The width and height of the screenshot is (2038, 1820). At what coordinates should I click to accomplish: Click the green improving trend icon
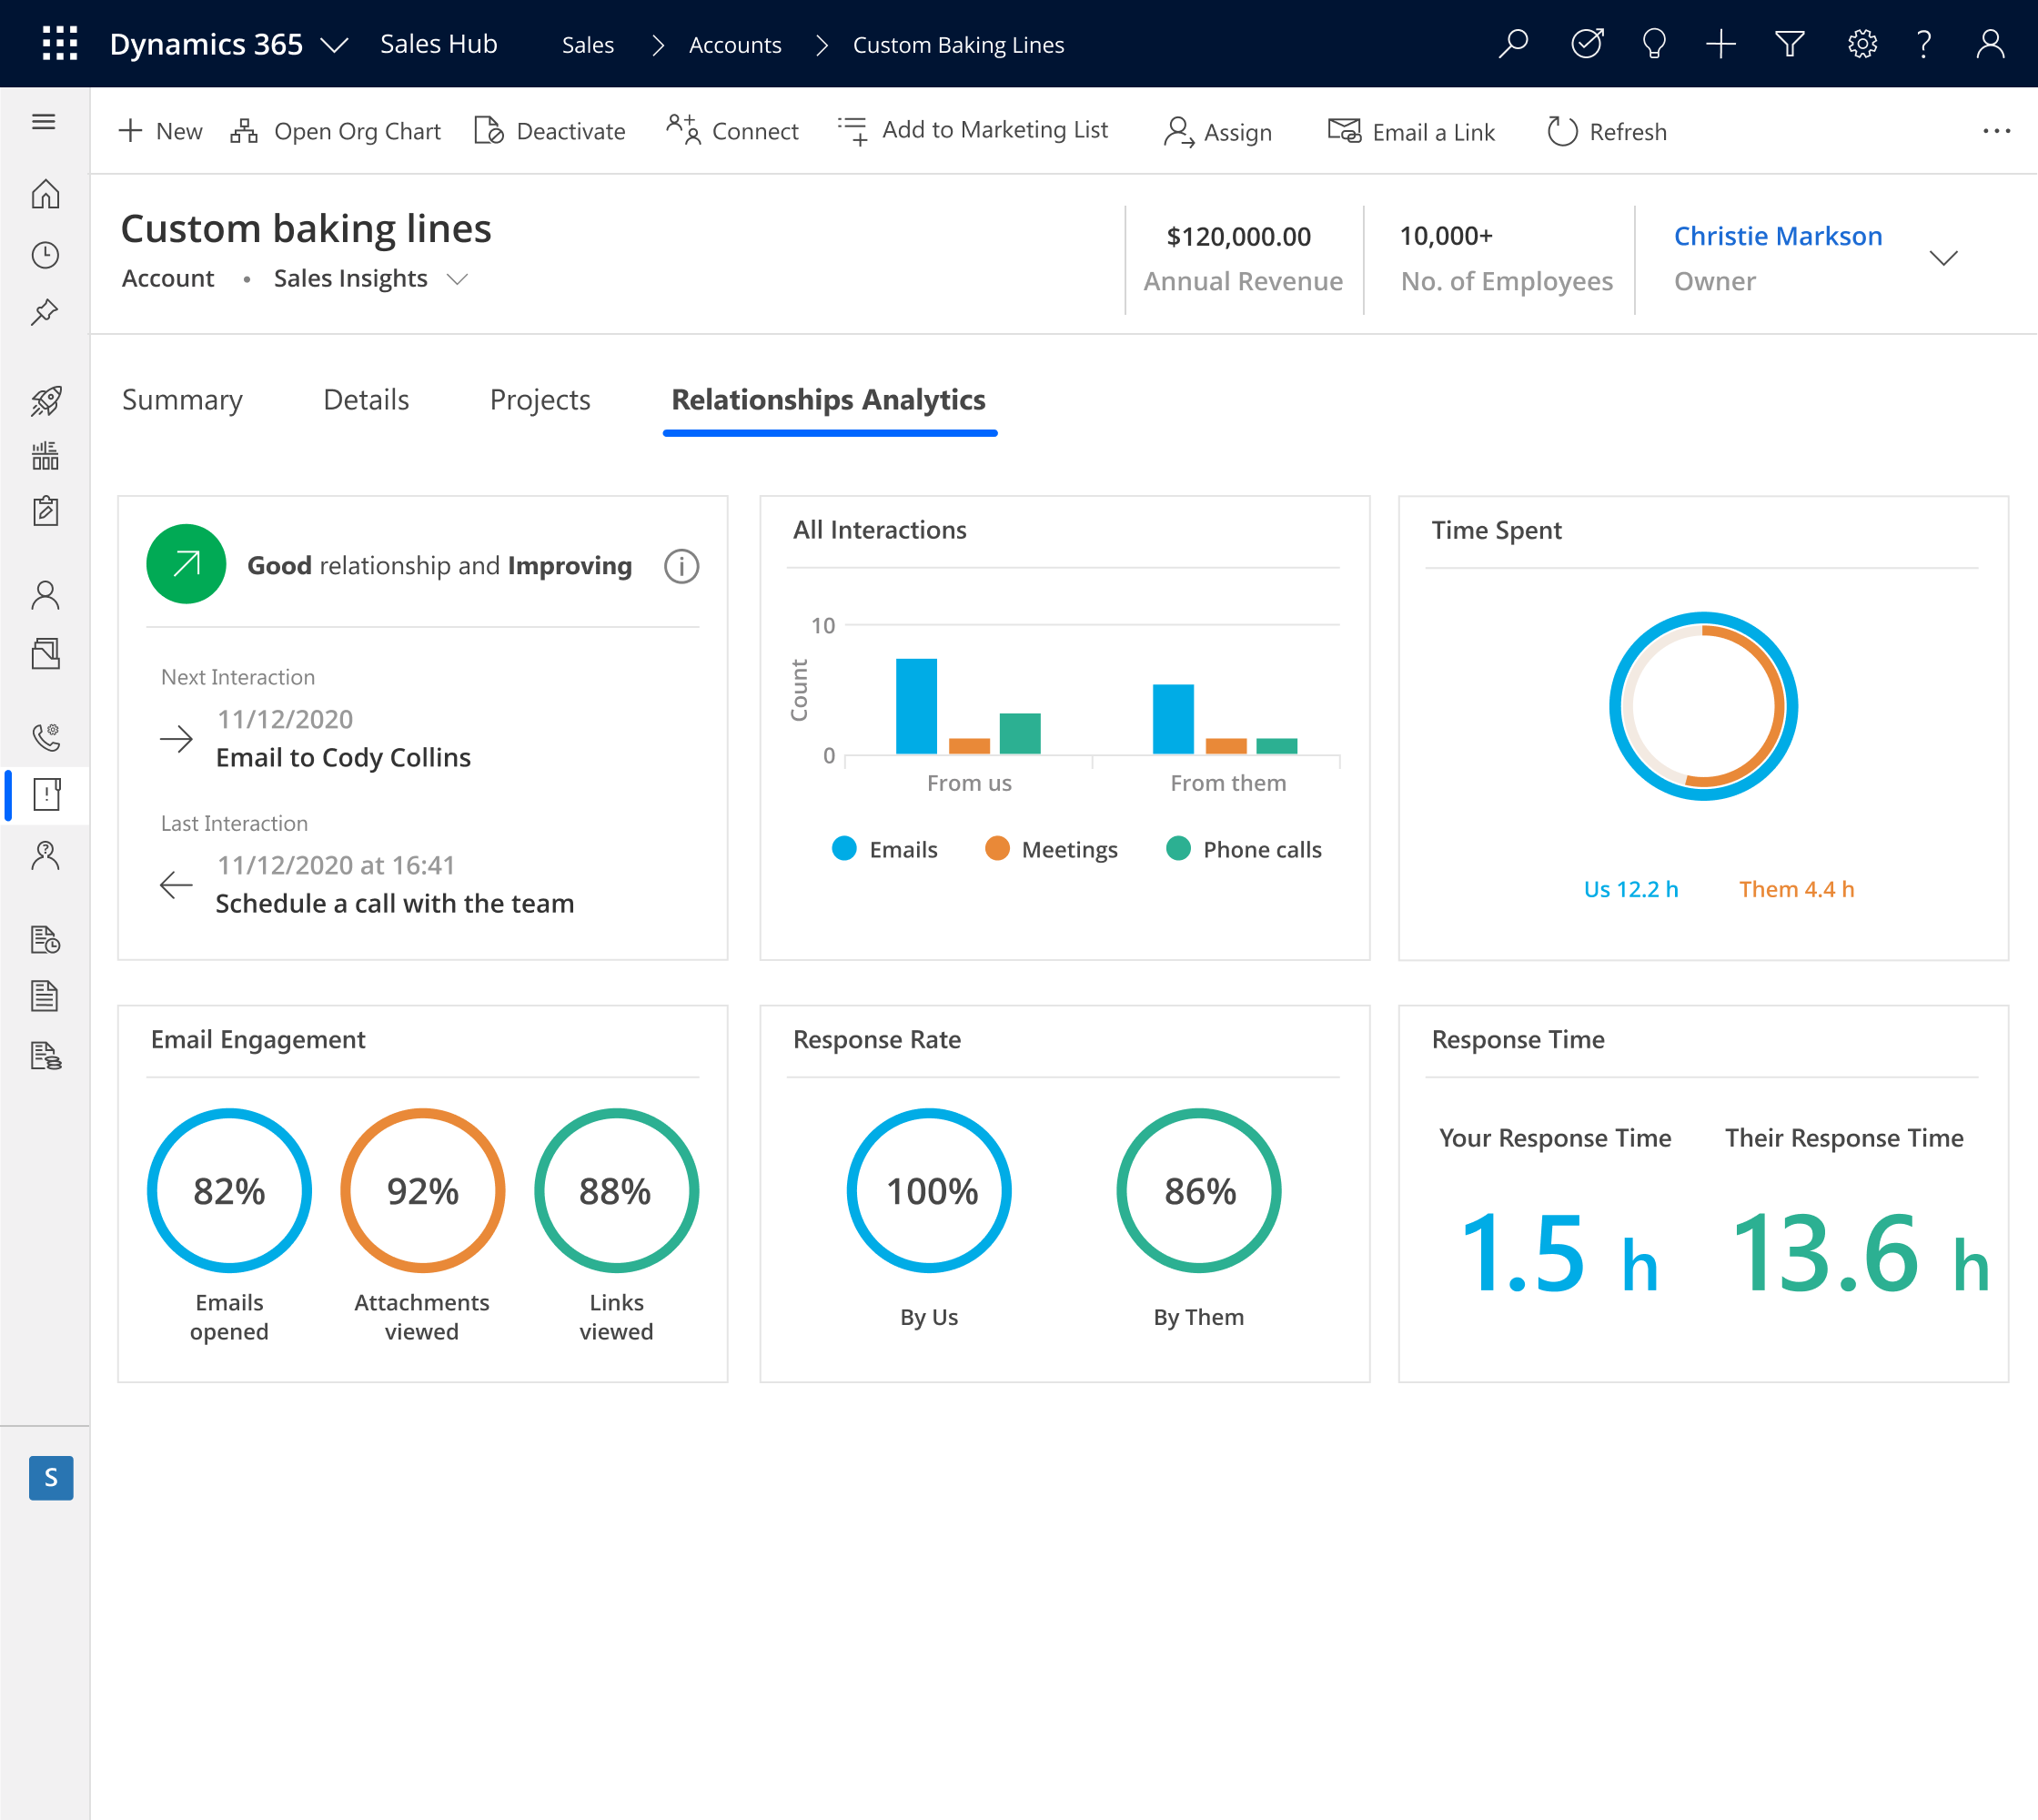(186, 564)
